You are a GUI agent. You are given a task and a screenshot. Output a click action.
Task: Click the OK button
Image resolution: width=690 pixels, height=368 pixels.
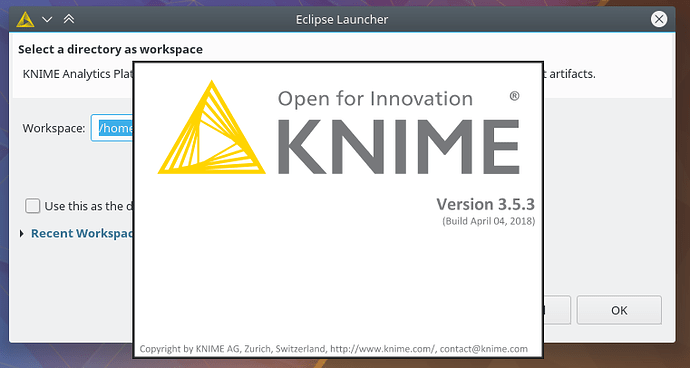click(619, 310)
